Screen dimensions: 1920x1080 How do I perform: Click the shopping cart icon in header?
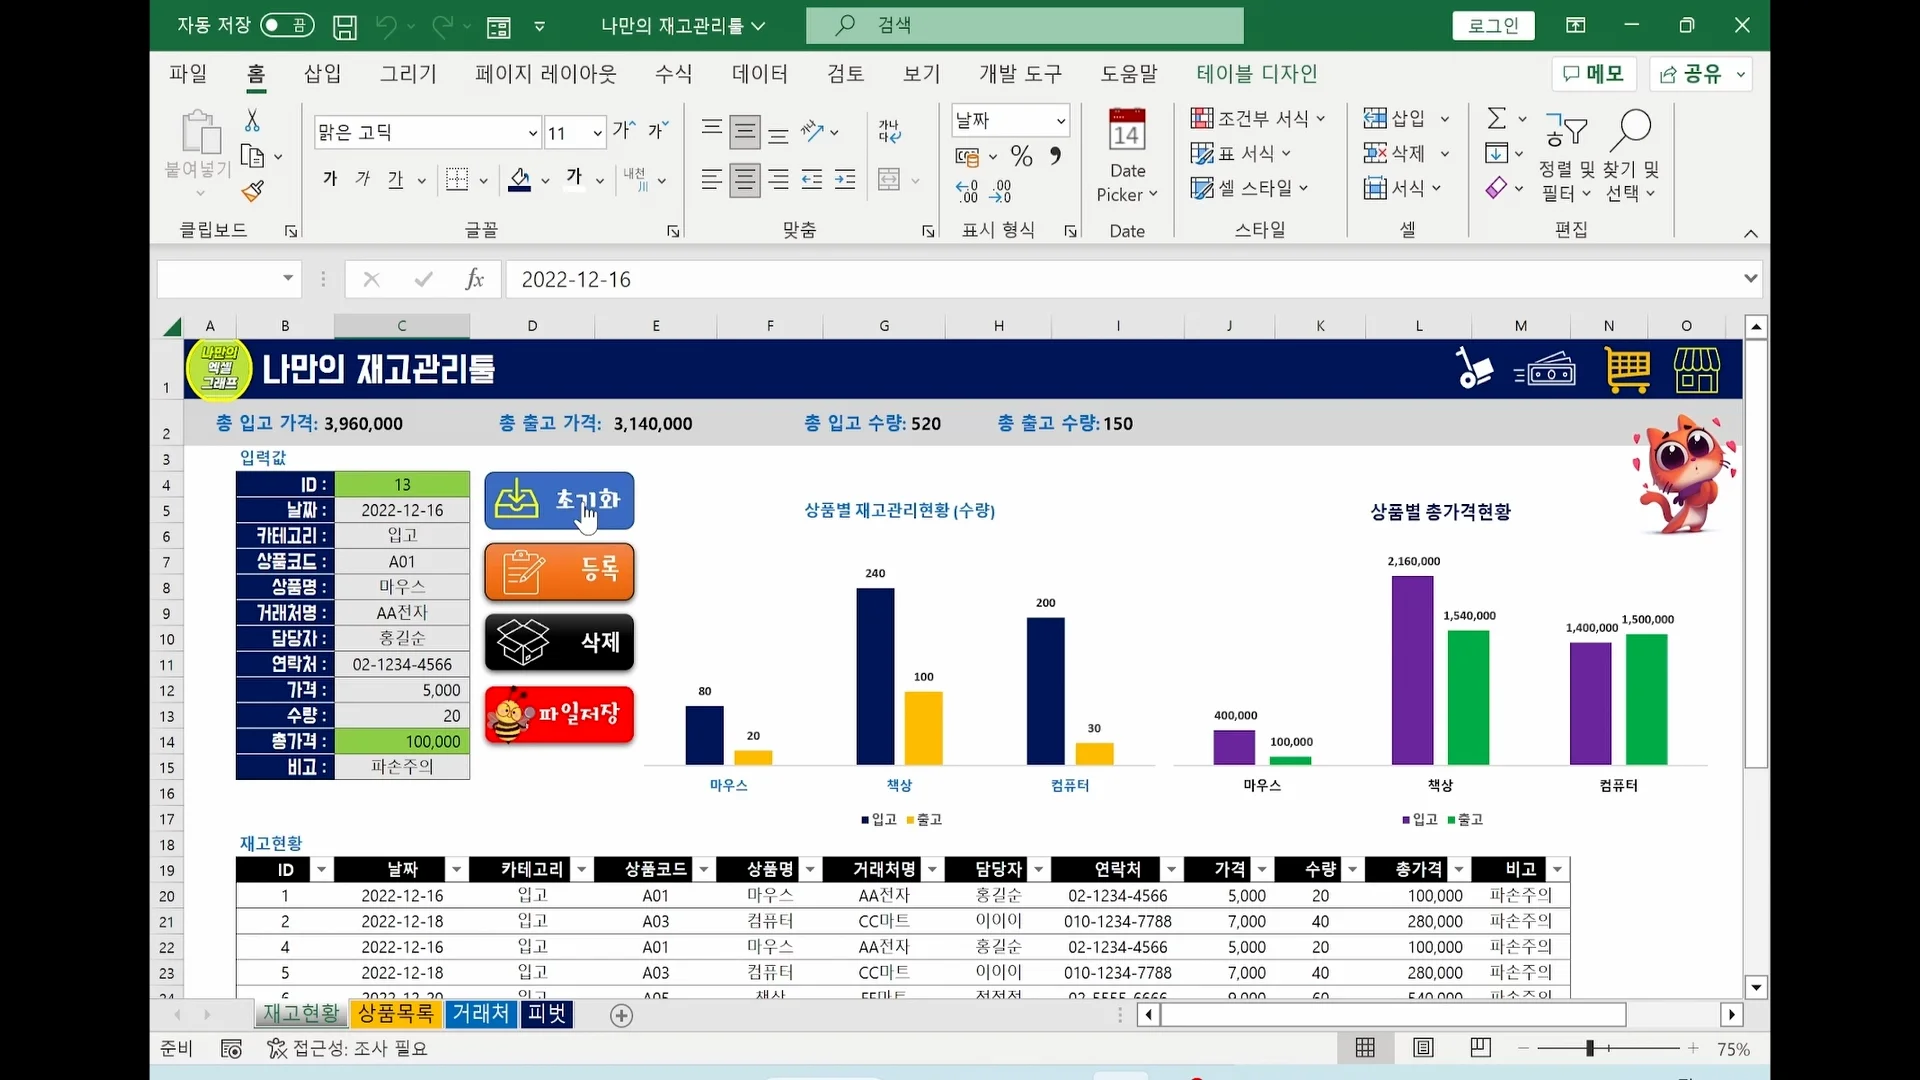pos(1627,370)
